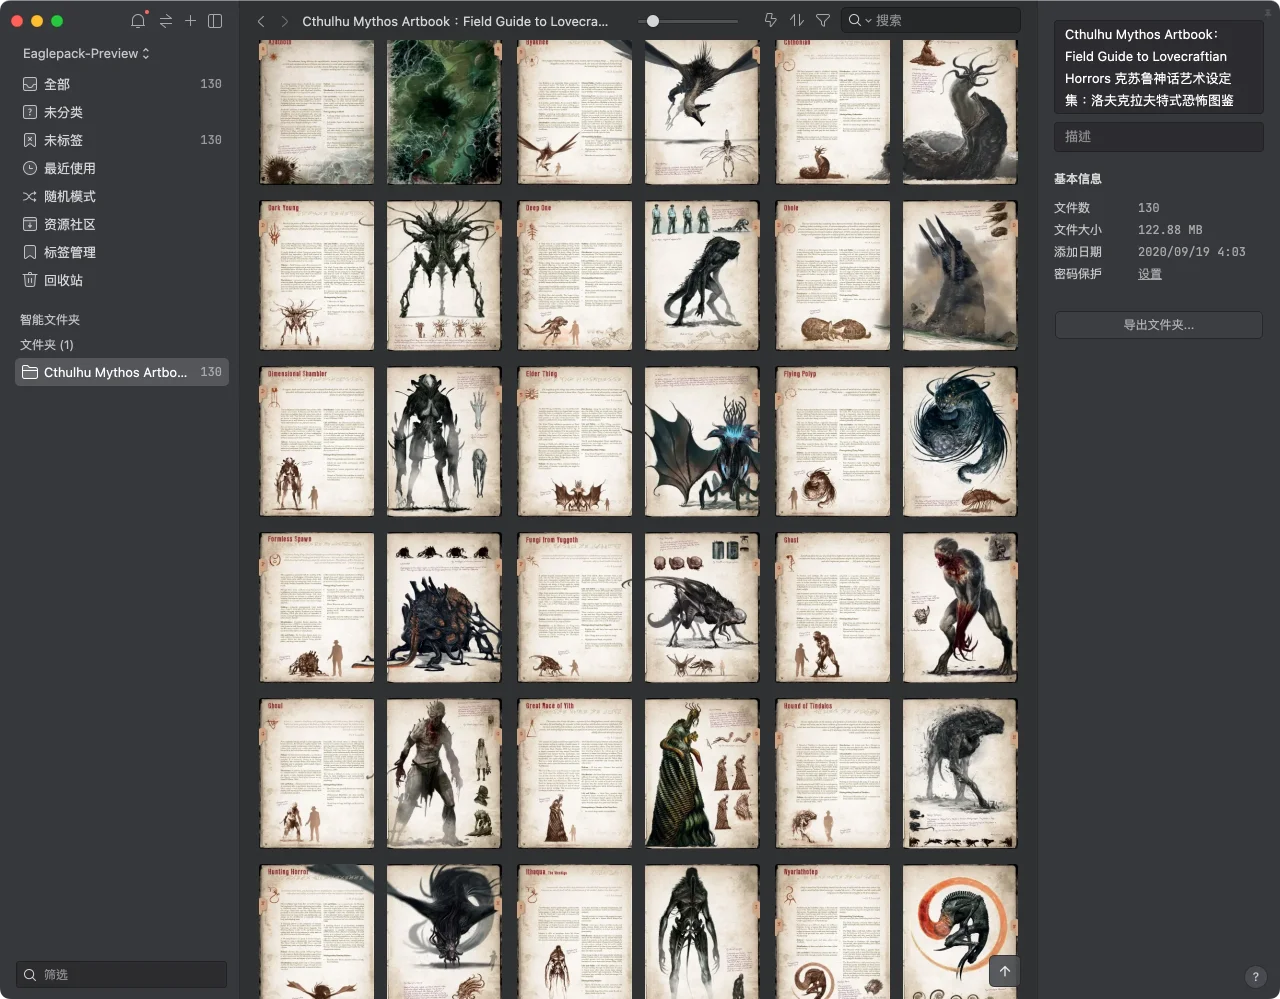Open the Great Race of Yith artwork thumbnail
1280x999 pixels.
[702, 774]
